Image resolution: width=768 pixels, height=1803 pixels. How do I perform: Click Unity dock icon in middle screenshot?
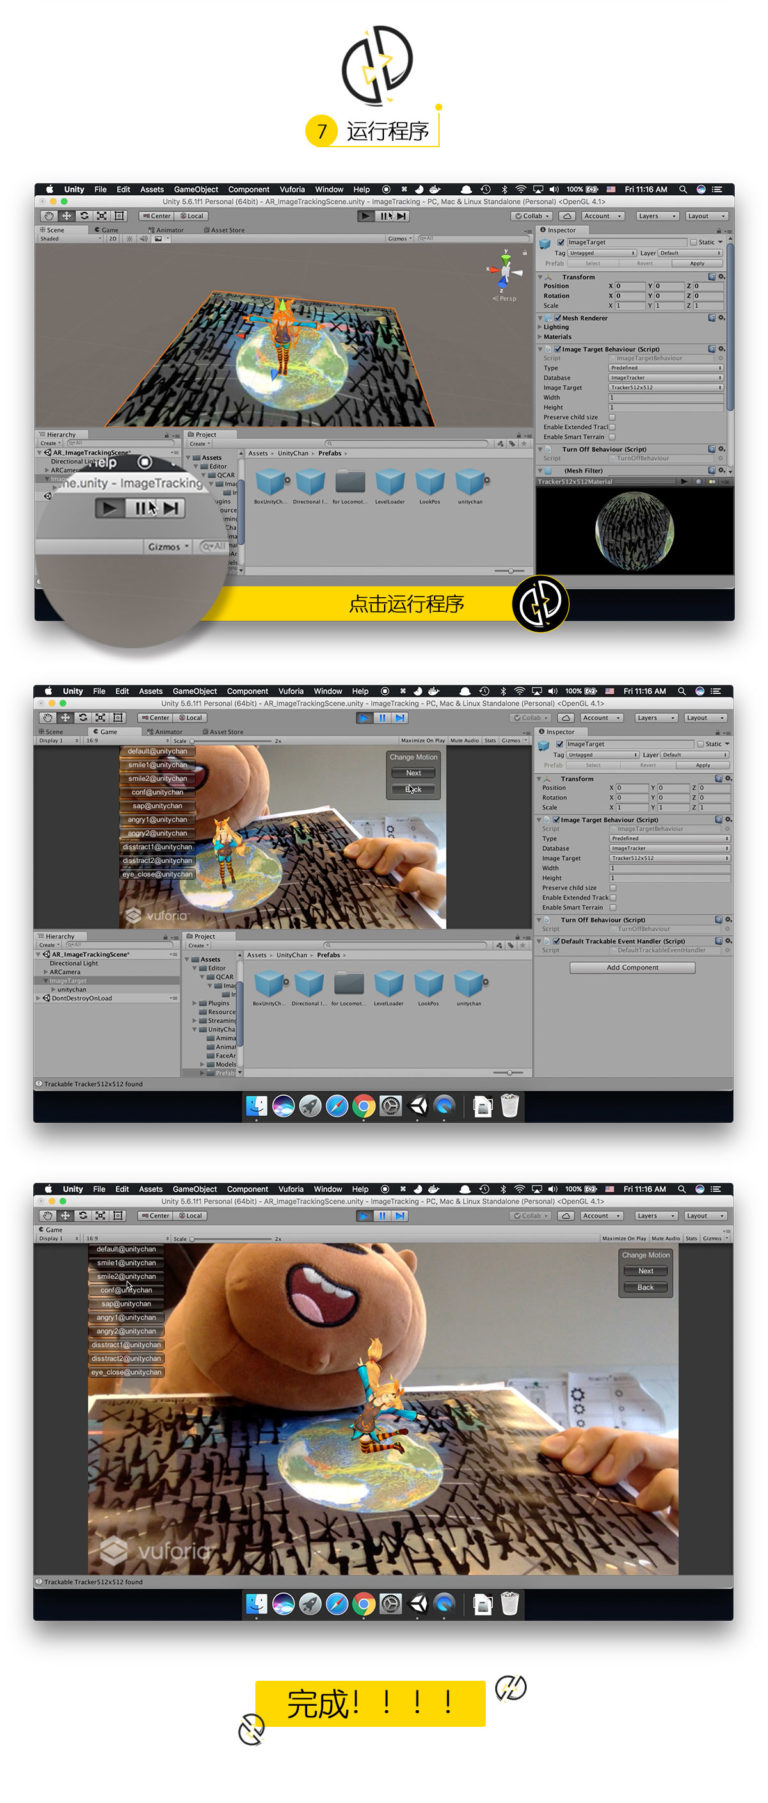point(418,1105)
